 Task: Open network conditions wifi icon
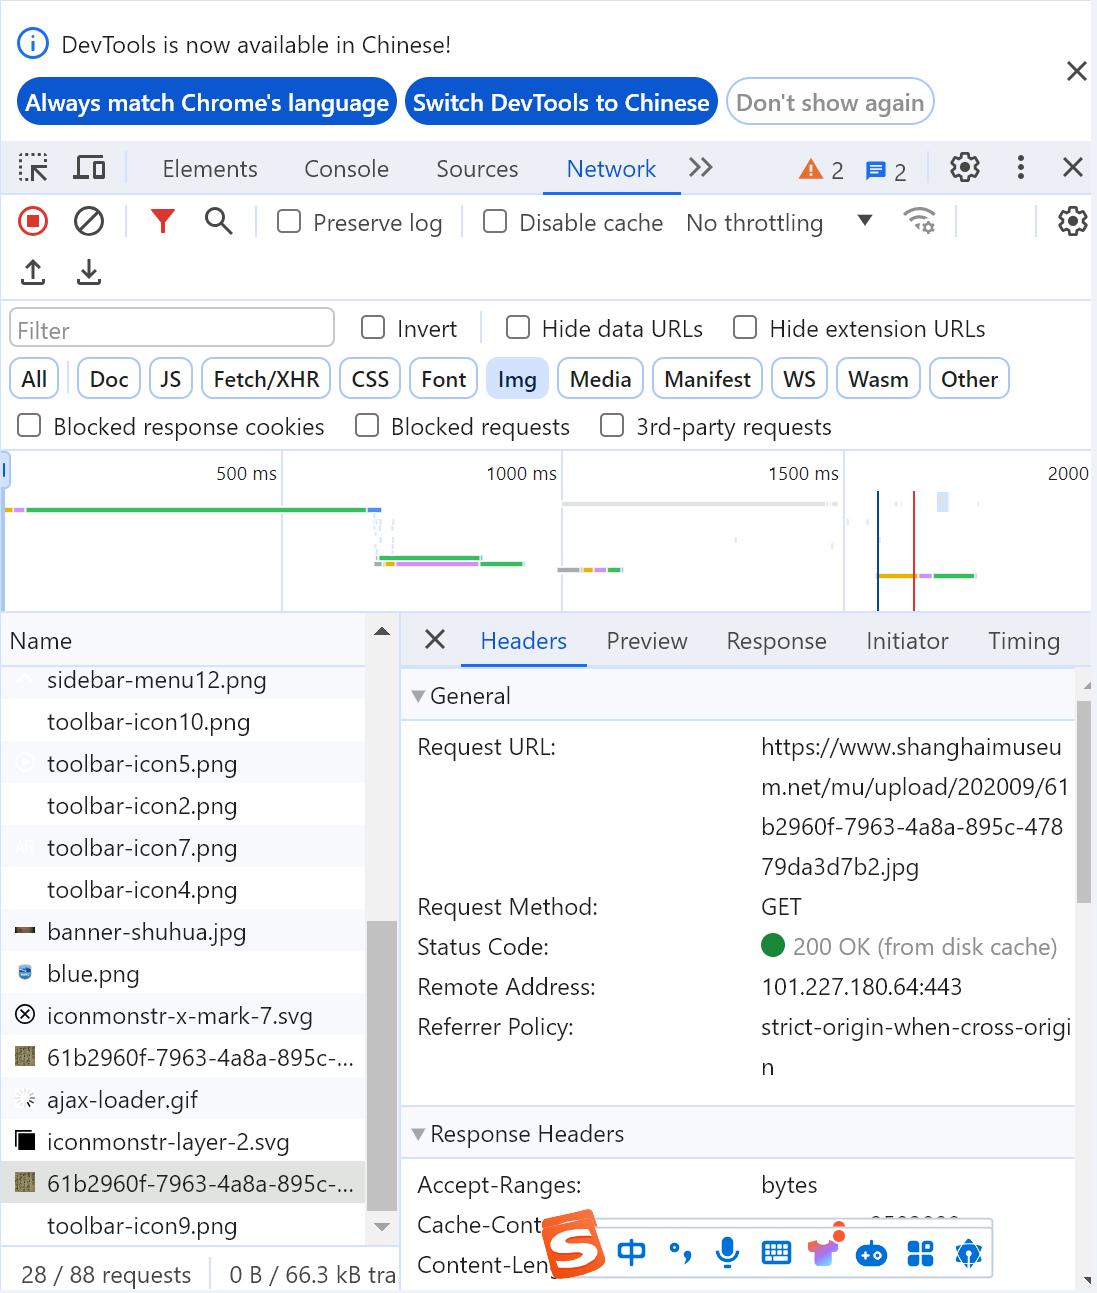point(919,221)
